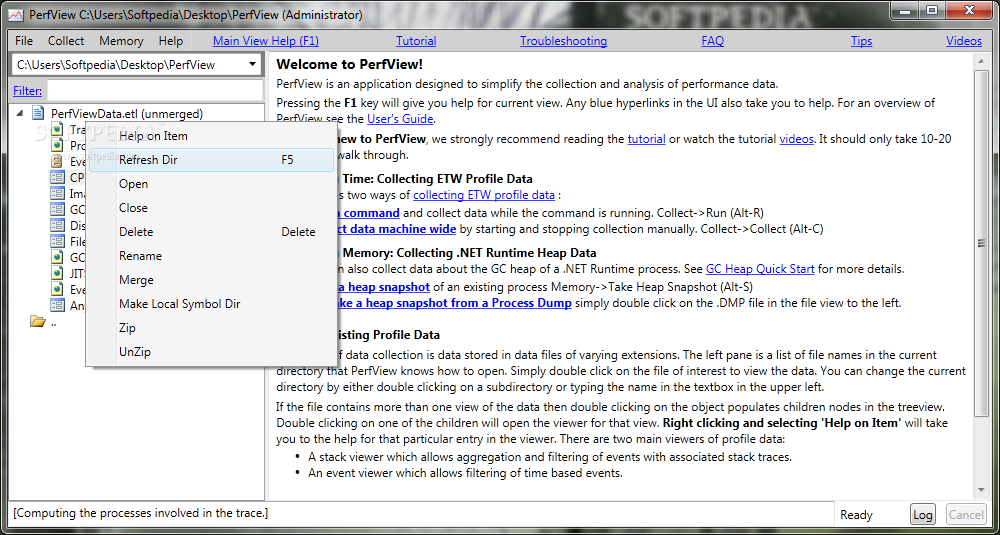Open the 'GC Heap Quick Start' link
The image size is (1000, 535).
[x=760, y=269]
